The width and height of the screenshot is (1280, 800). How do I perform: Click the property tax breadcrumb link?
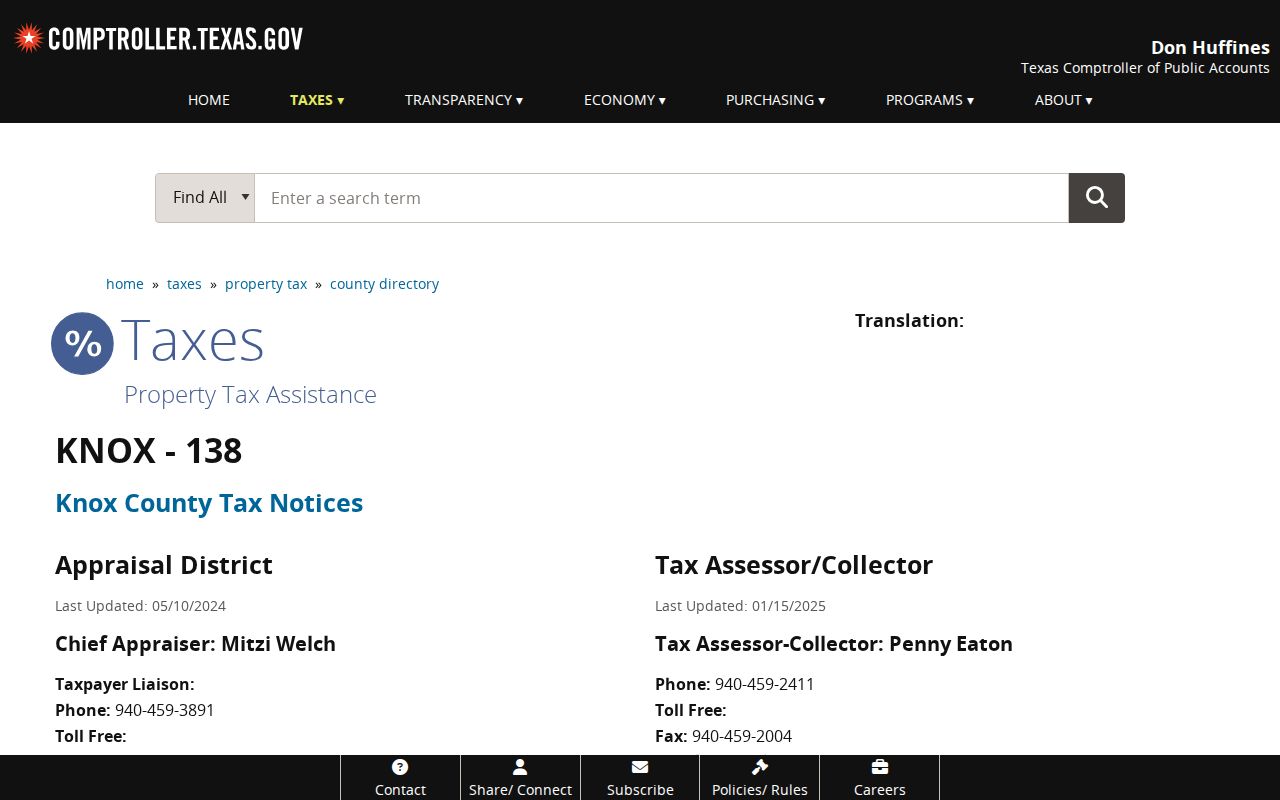coord(266,284)
